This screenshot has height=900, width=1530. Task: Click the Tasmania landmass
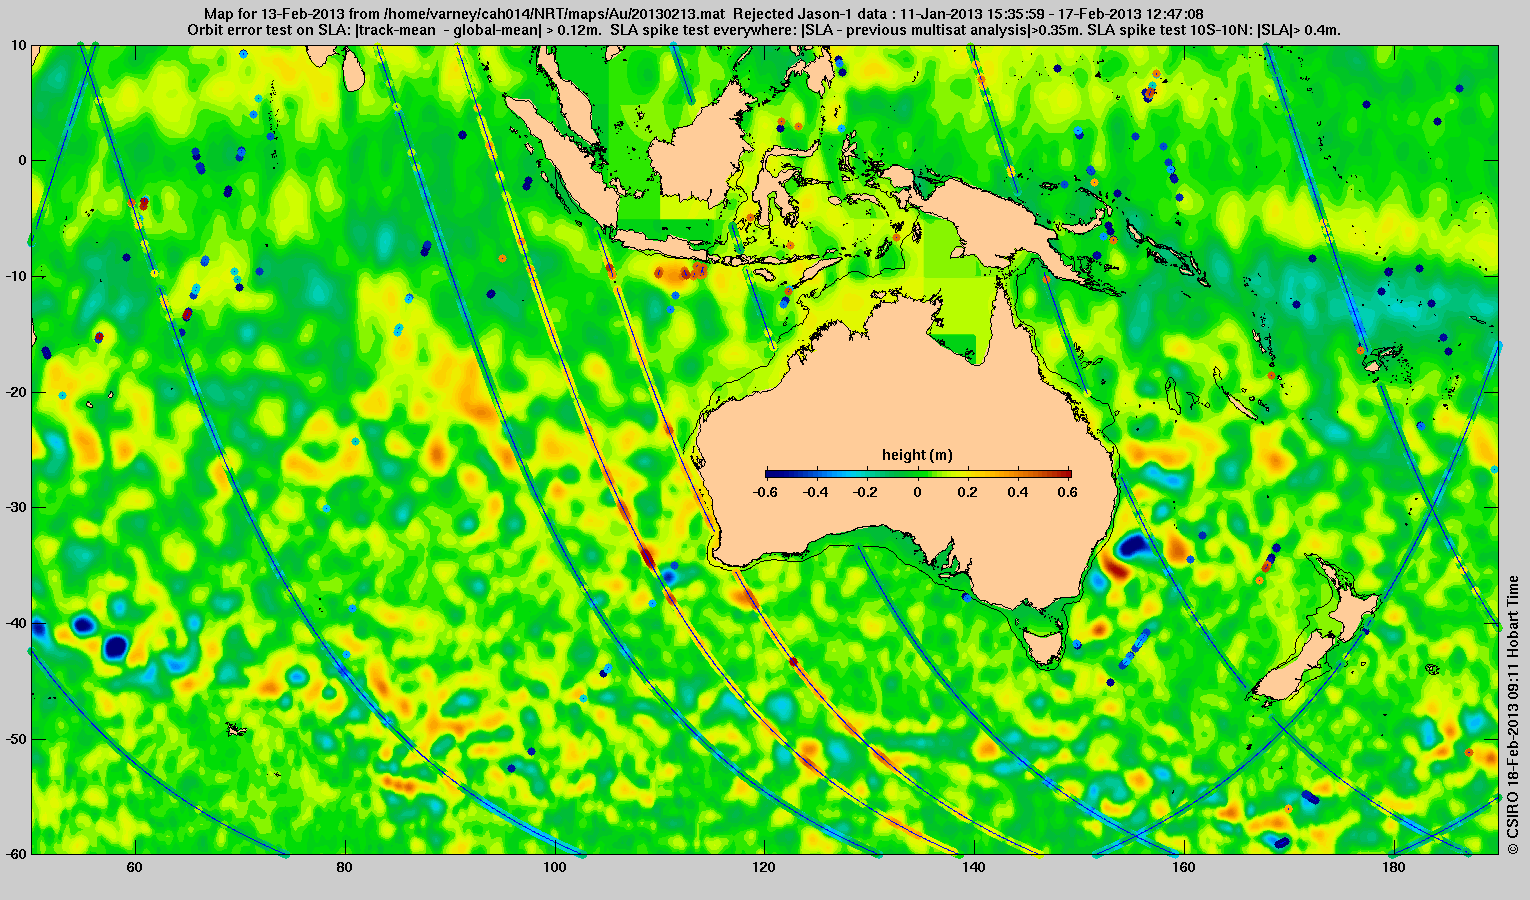[x=1045, y=647]
